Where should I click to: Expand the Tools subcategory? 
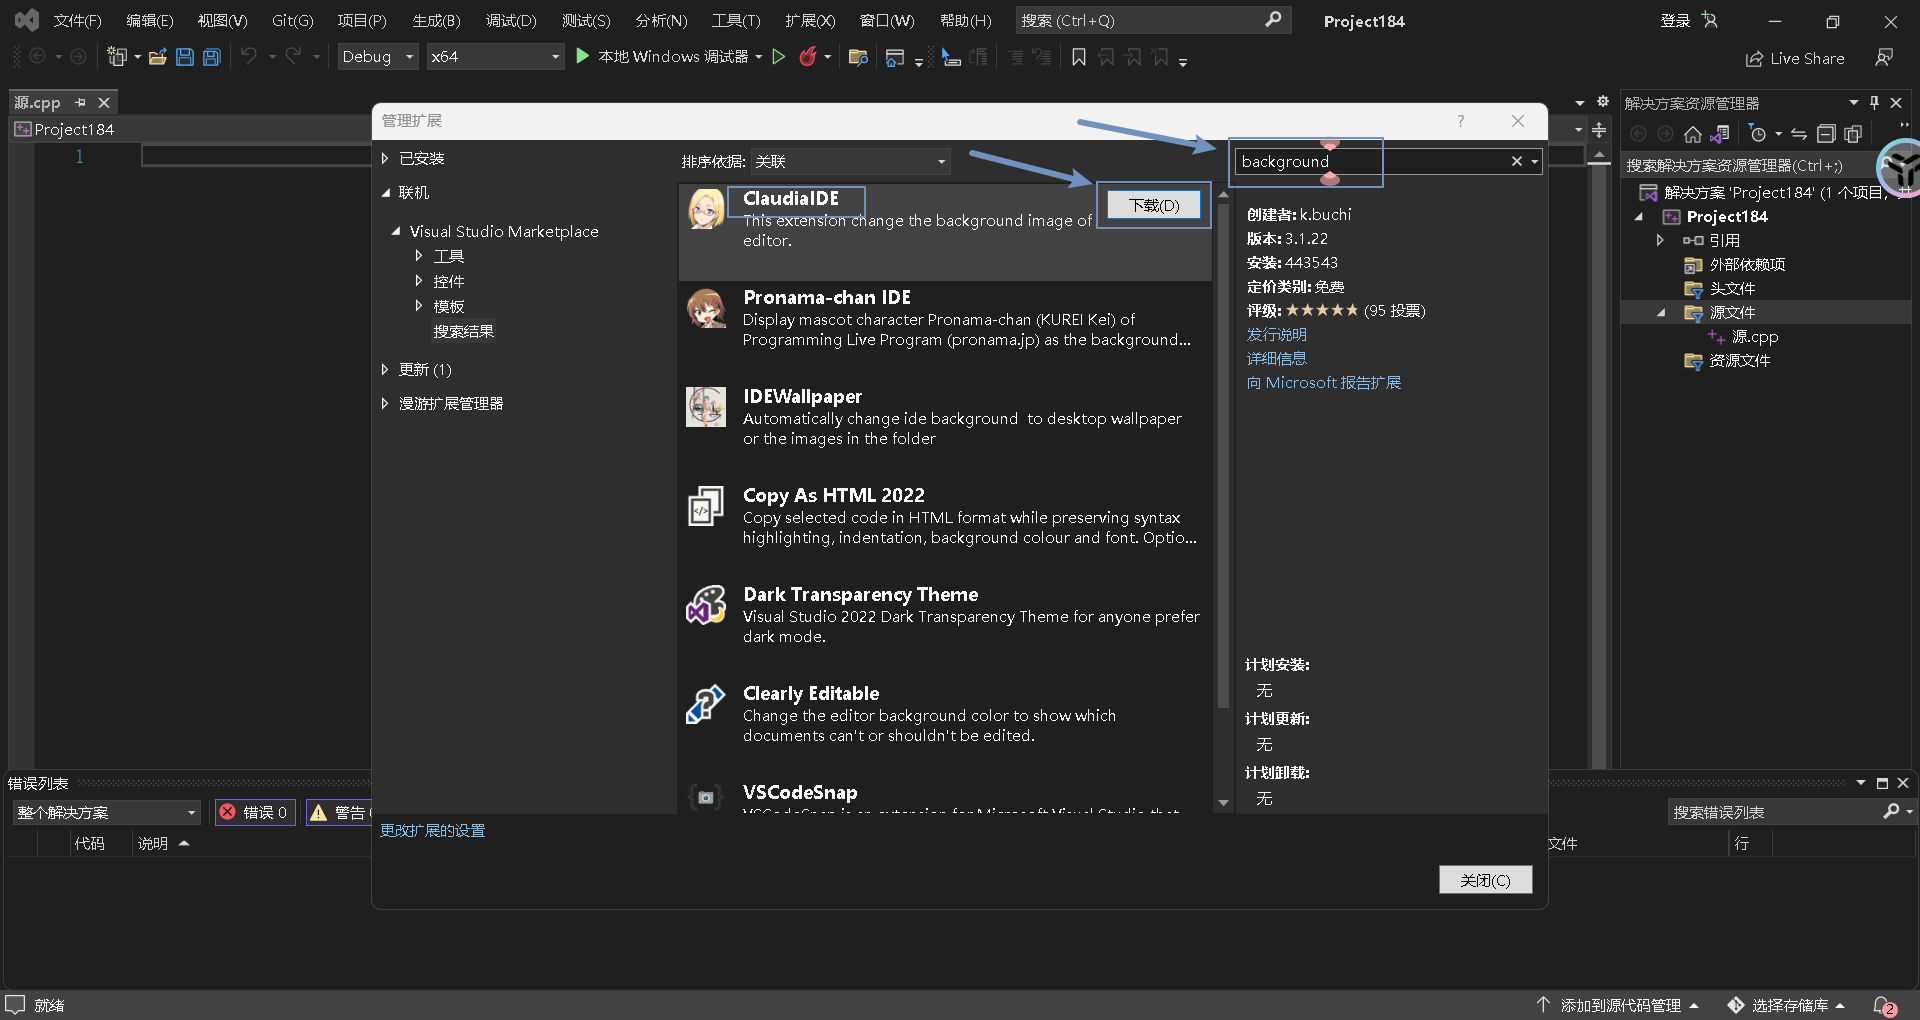(x=419, y=256)
